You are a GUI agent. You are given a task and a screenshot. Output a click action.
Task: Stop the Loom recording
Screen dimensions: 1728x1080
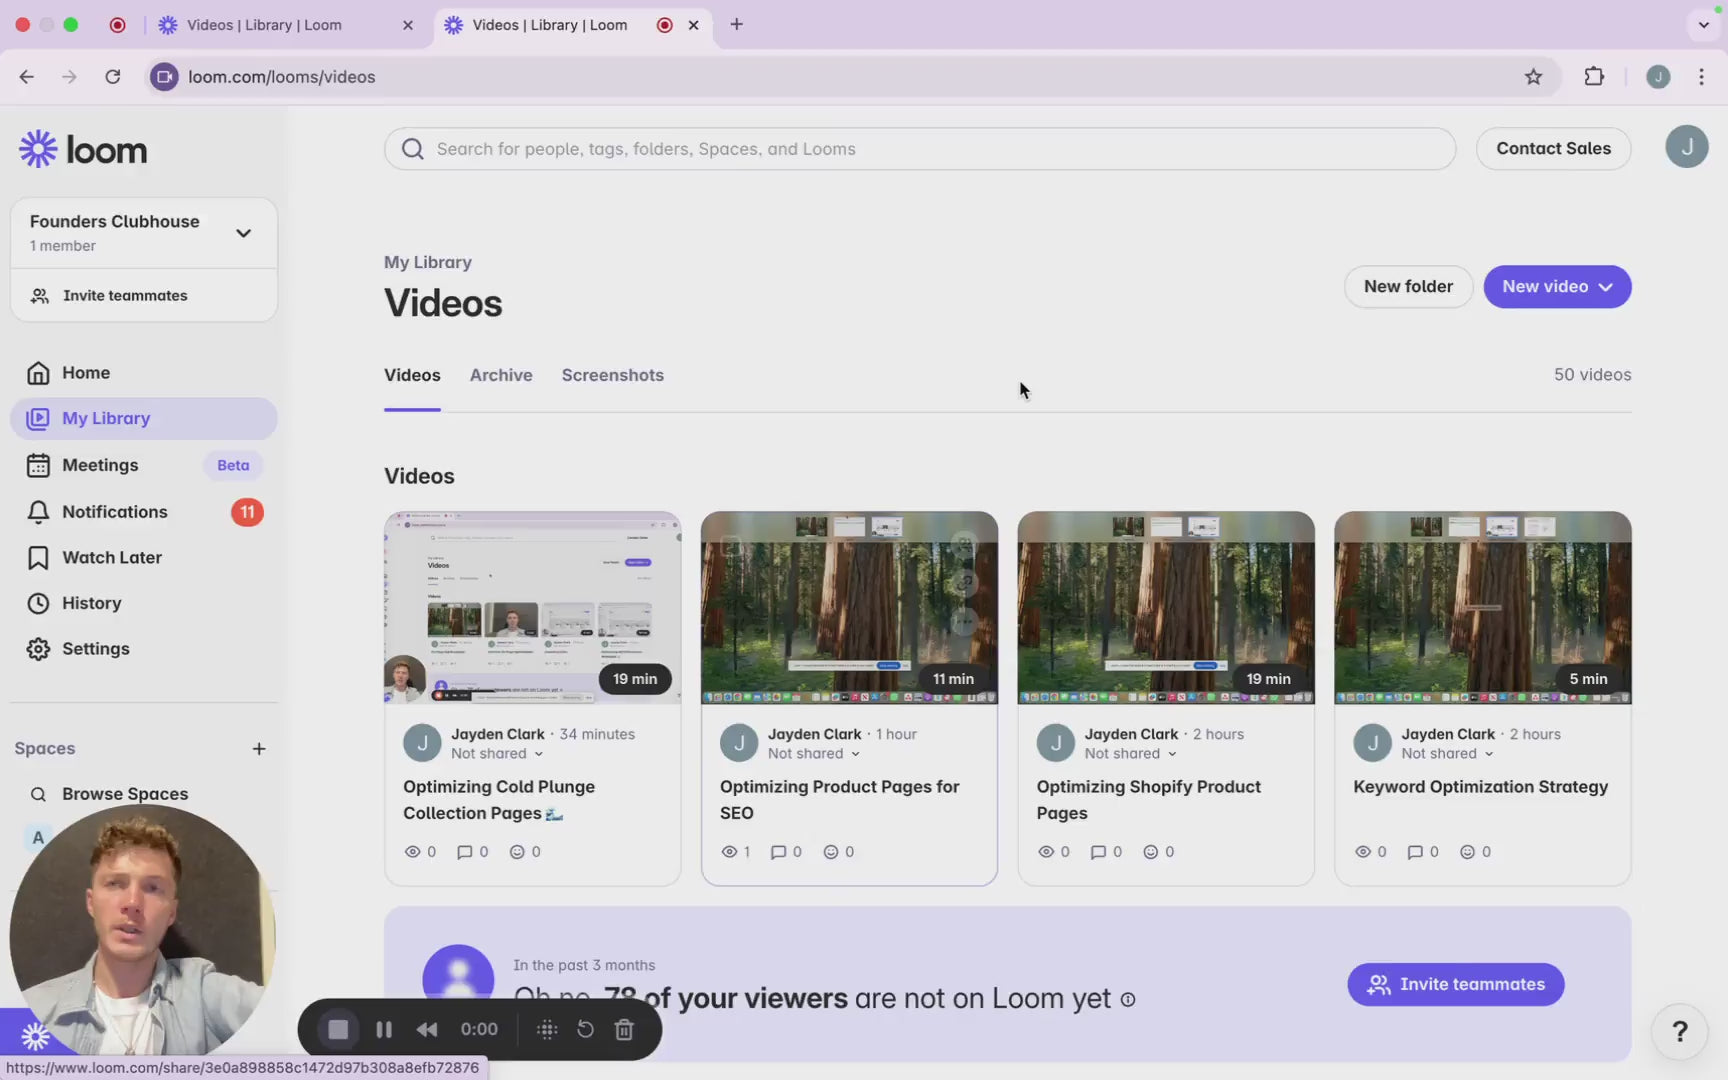pyautogui.click(x=338, y=1029)
